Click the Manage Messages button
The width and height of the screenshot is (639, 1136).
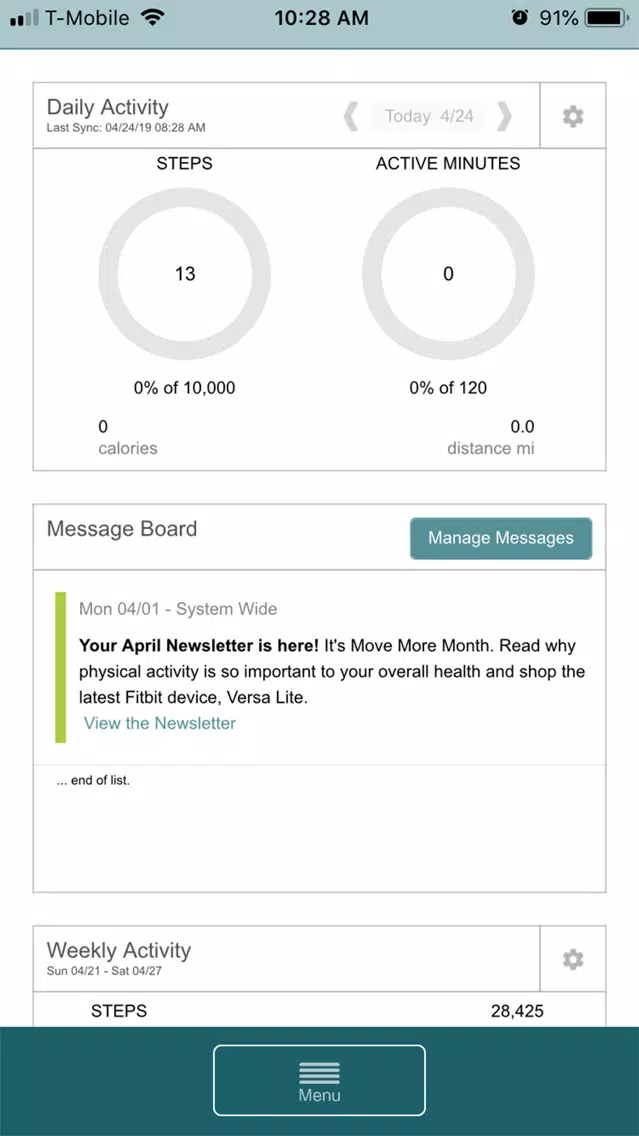pos(501,538)
